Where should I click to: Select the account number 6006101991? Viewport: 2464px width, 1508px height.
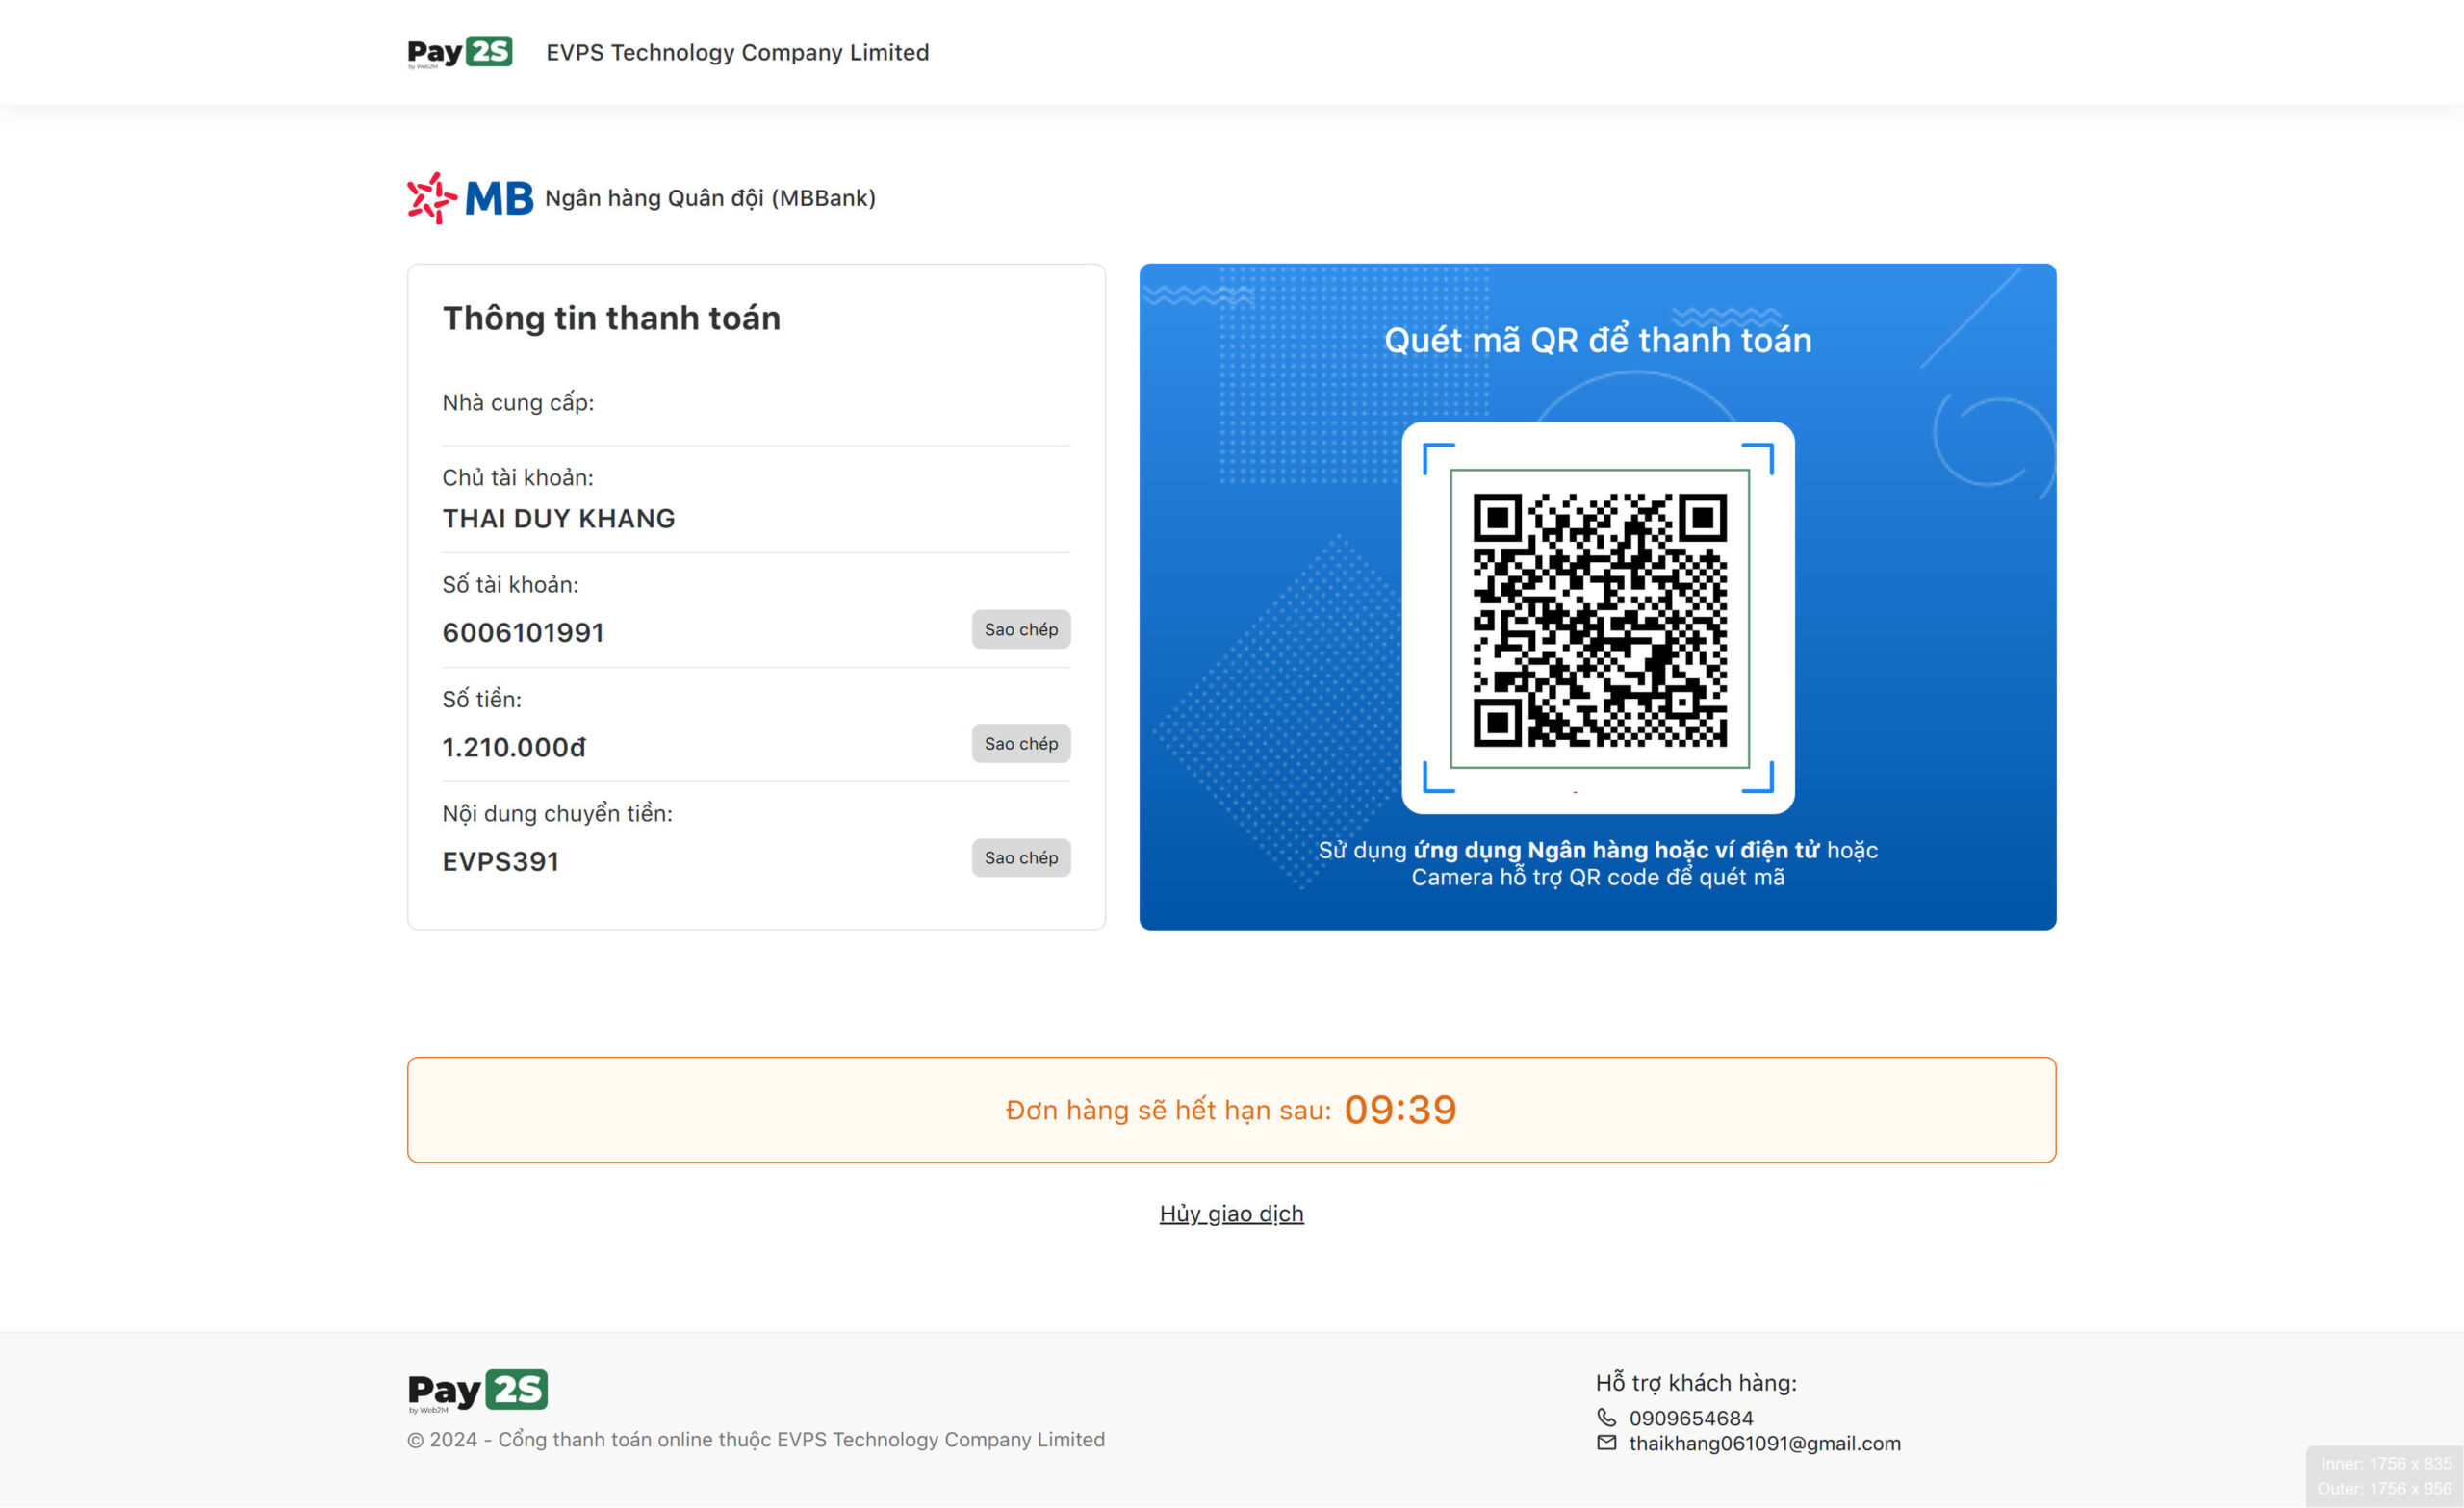[523, 632]
